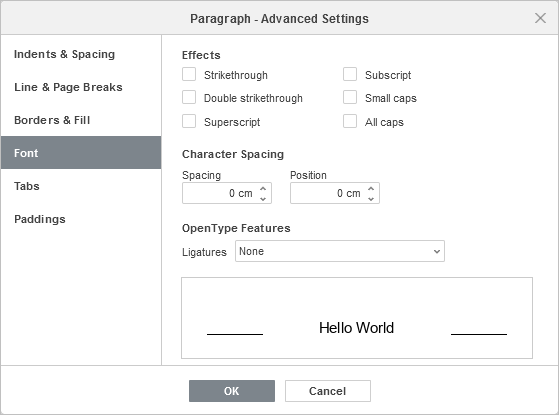This screenshot has width=559, height=415.
Task: Turn on Small caps
Action: click(x=350, y=97)
